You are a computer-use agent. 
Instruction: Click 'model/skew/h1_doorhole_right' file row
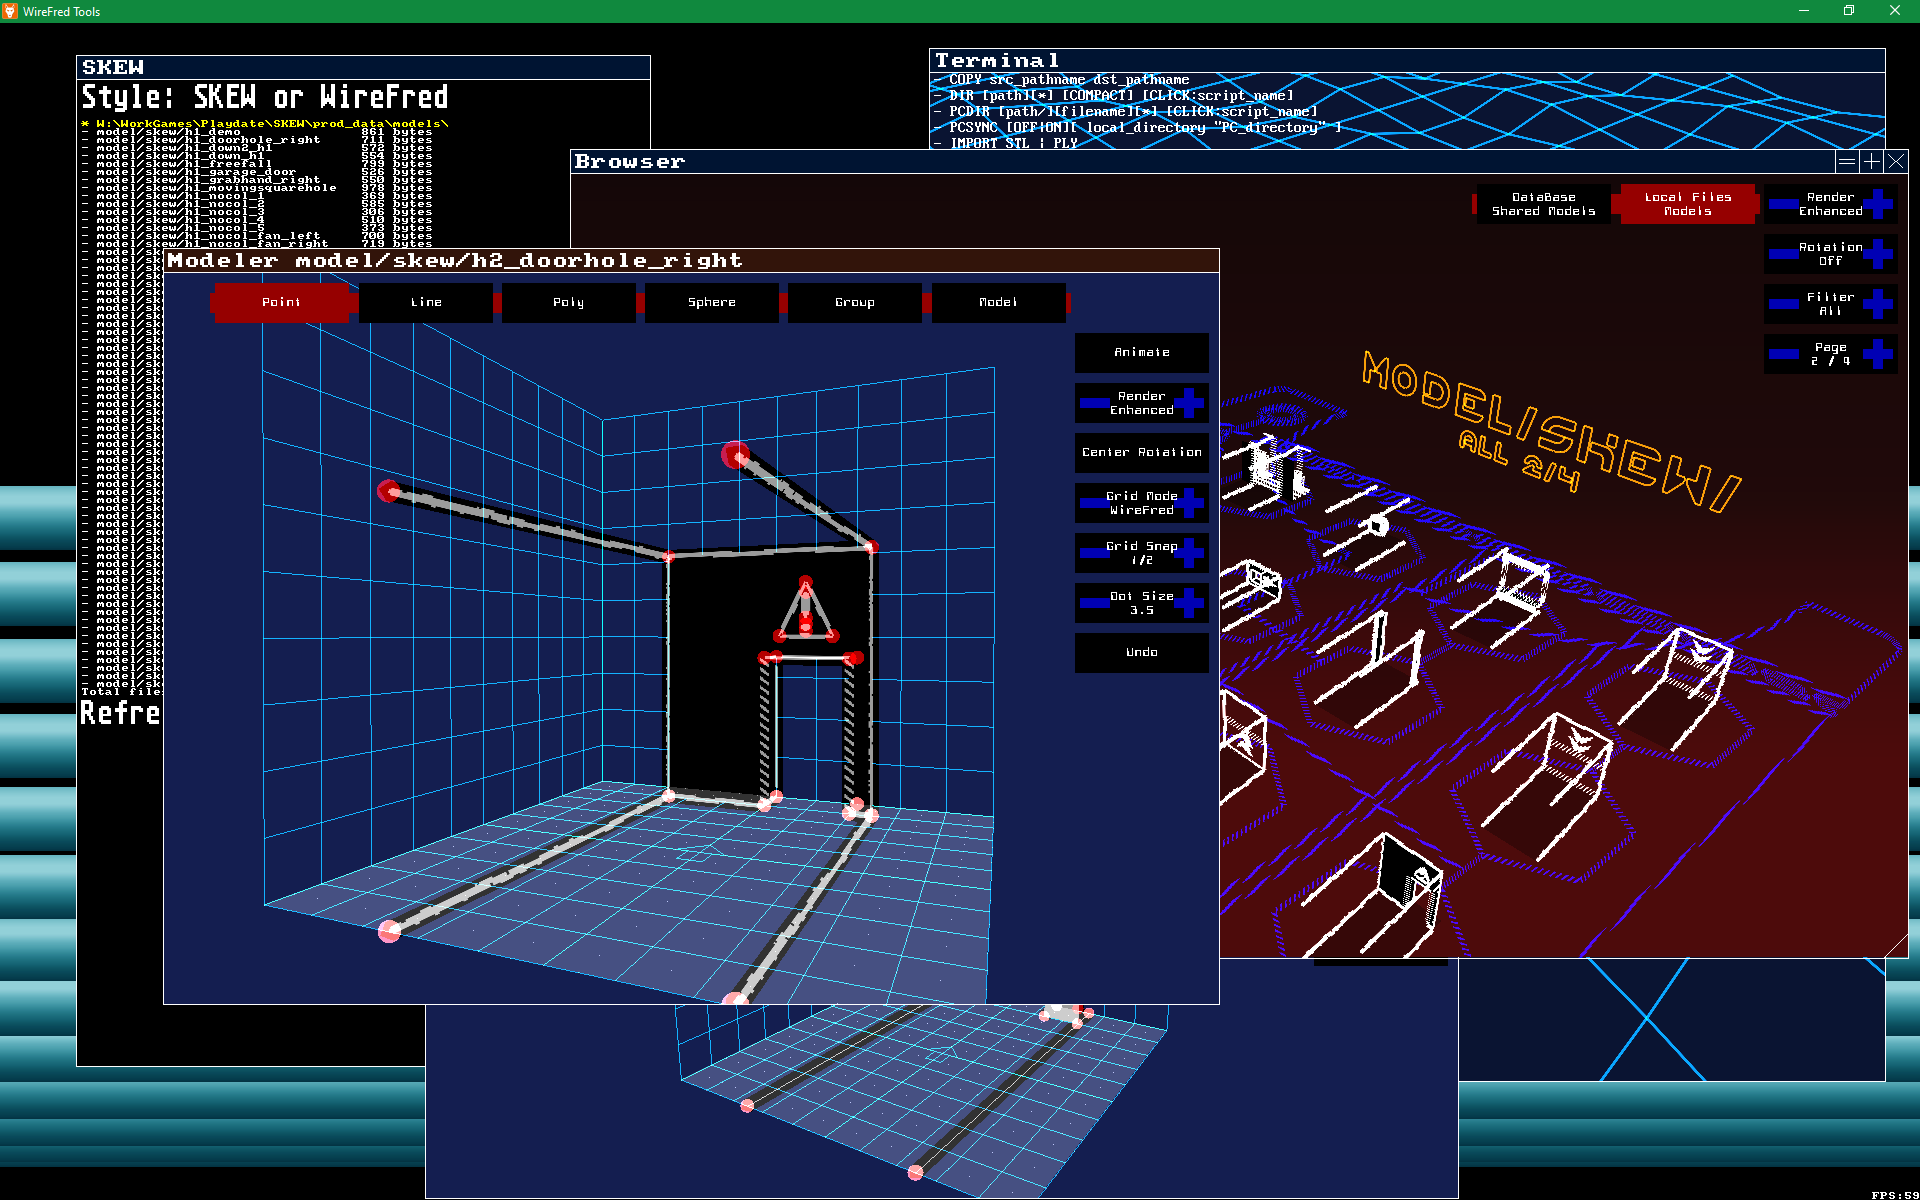[x=257, y=140]
